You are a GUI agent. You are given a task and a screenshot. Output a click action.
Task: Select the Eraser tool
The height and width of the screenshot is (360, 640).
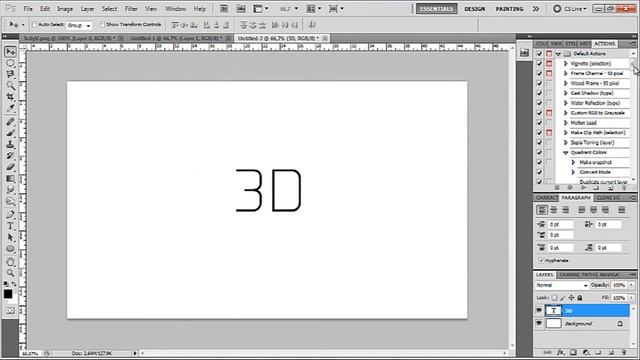pos(10,167)
